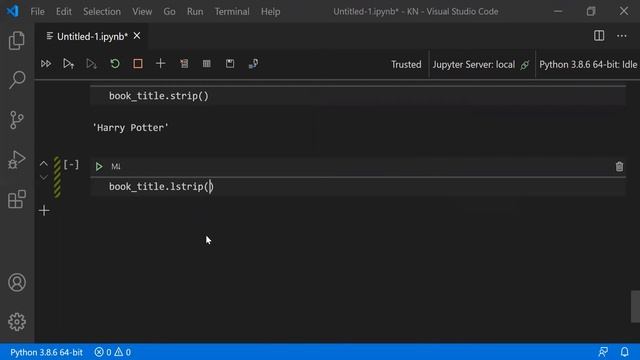Select the Python 3.8.6 64-bit interpreter in status bar
Viewport: 640px width, 360px height.
[46, 352]
